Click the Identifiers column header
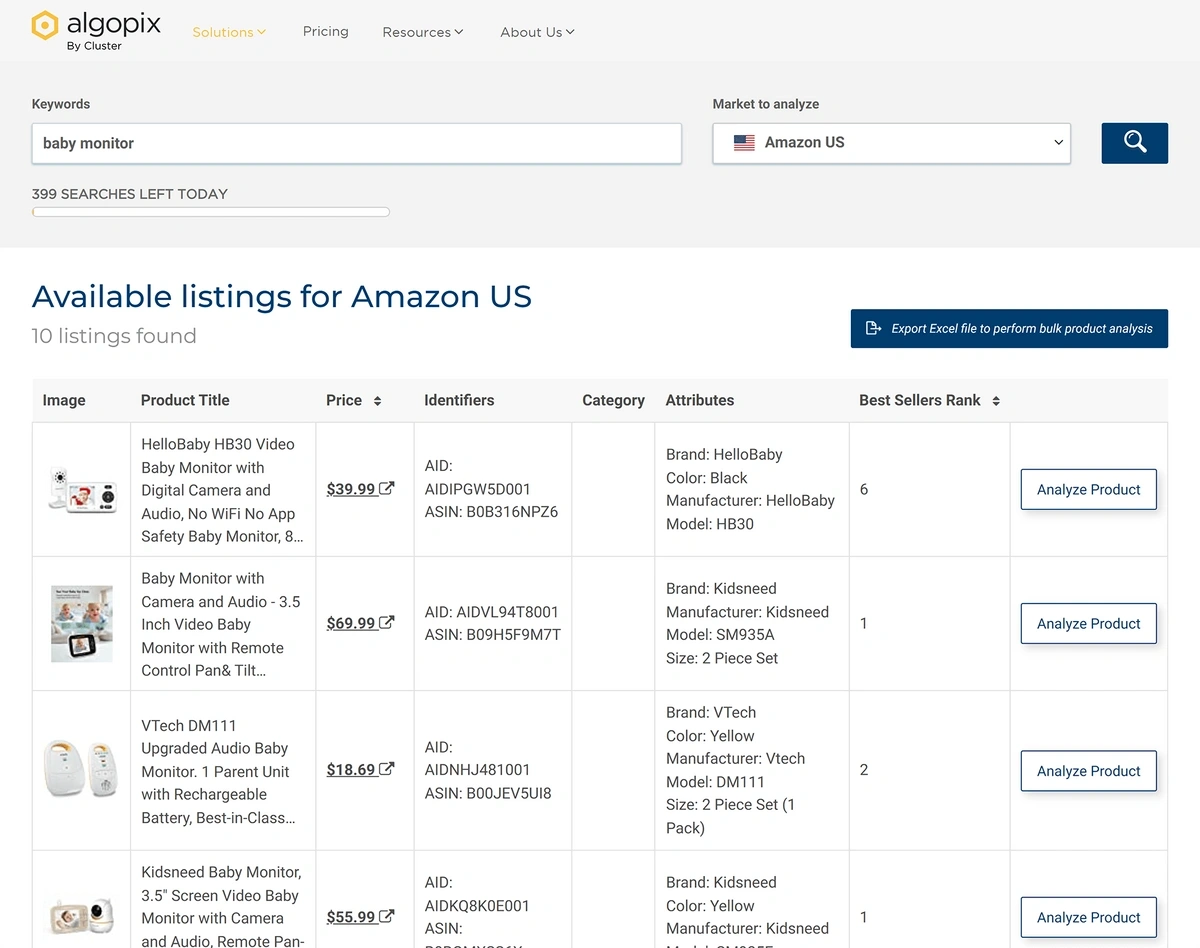 click(459, 400)
